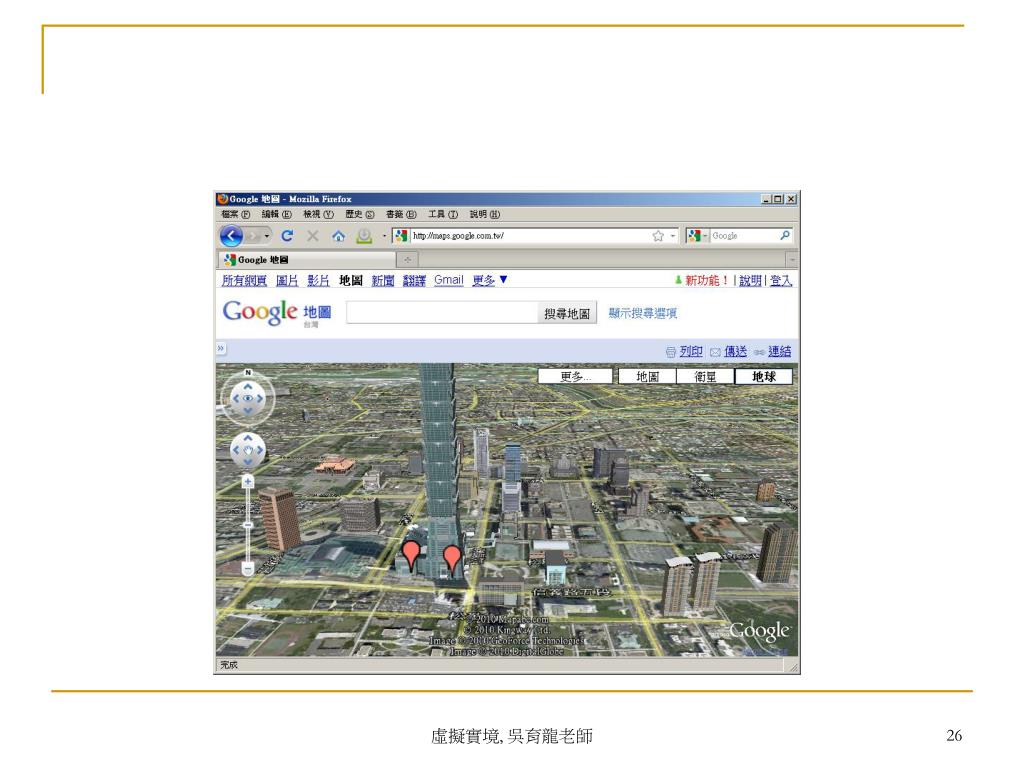Click the look-around eye compass control
The width and height of the screenshot is (1024, 768).
tap(247, 399)
